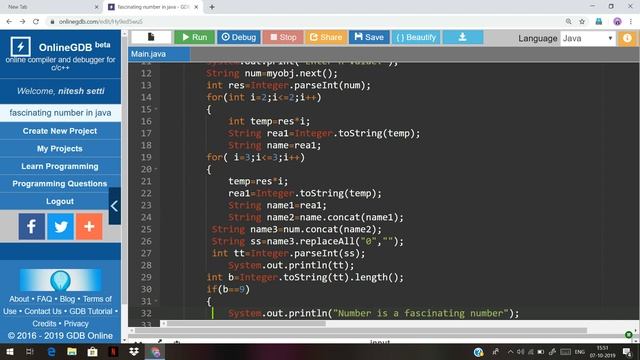Select the Main.java tab
640x360 pixels.
159,54
